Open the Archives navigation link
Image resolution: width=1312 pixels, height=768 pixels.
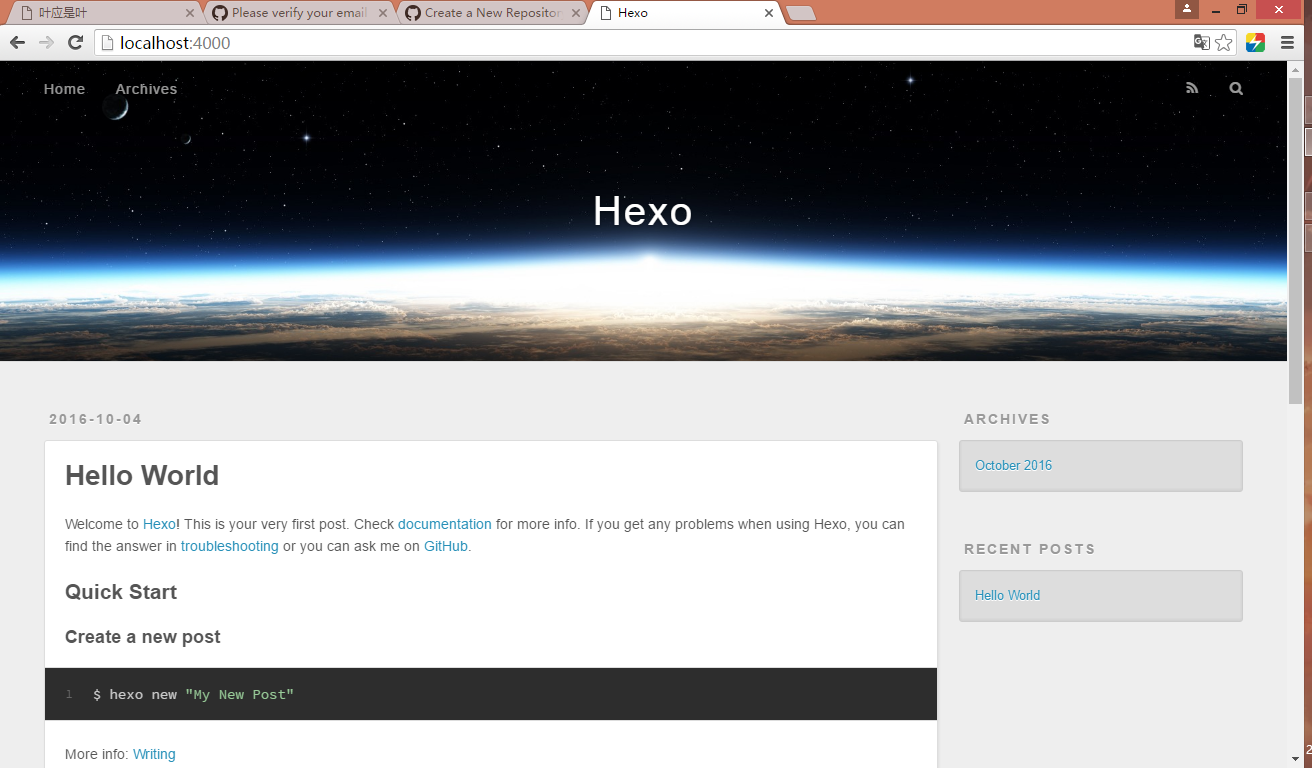pos(146,89)
